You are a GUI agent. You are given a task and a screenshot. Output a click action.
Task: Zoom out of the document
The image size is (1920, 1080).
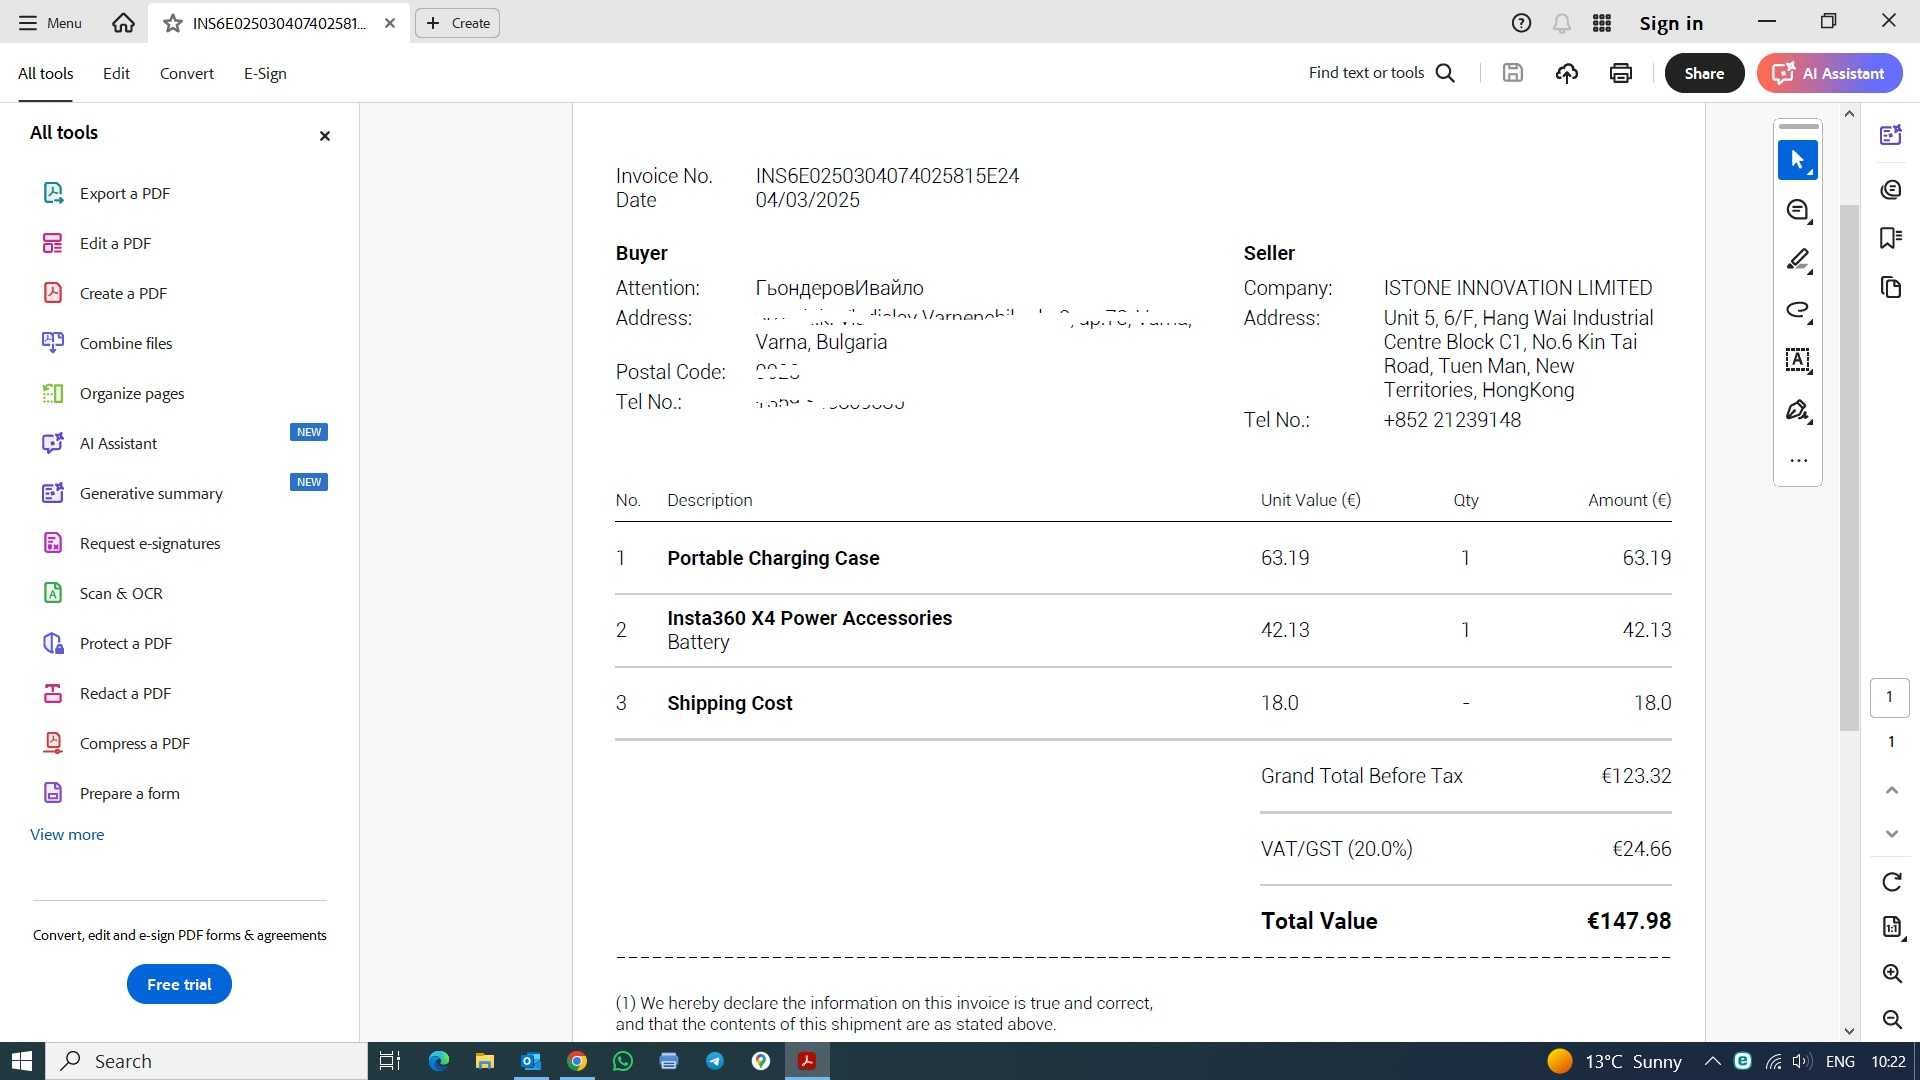tap(1891, 1019)
